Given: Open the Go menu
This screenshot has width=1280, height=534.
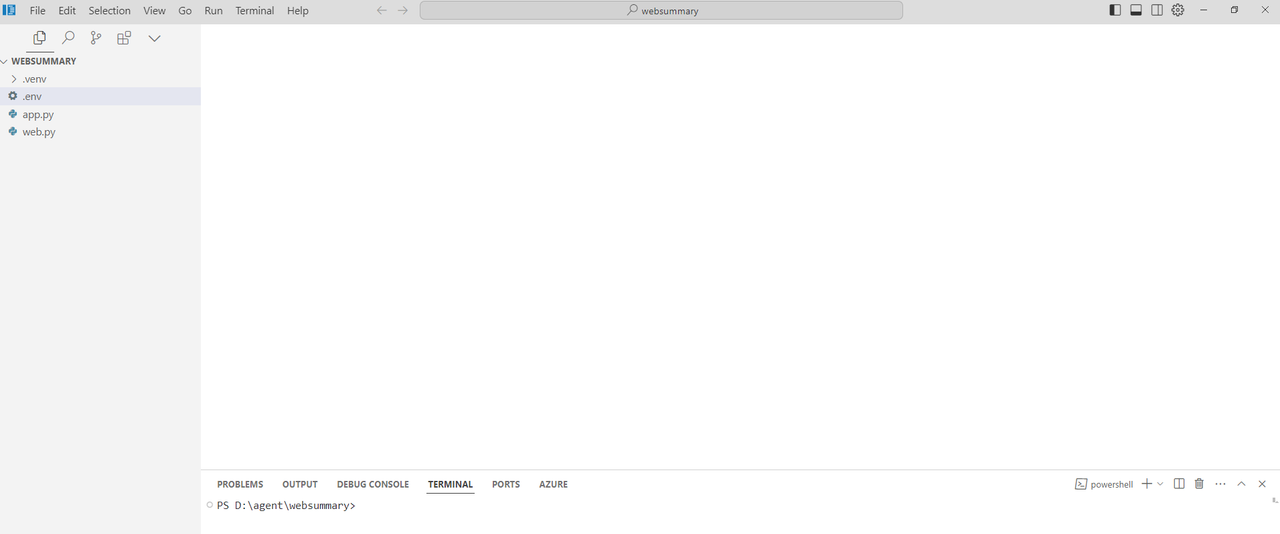Looking at the screenshot, I should [185, 11].
